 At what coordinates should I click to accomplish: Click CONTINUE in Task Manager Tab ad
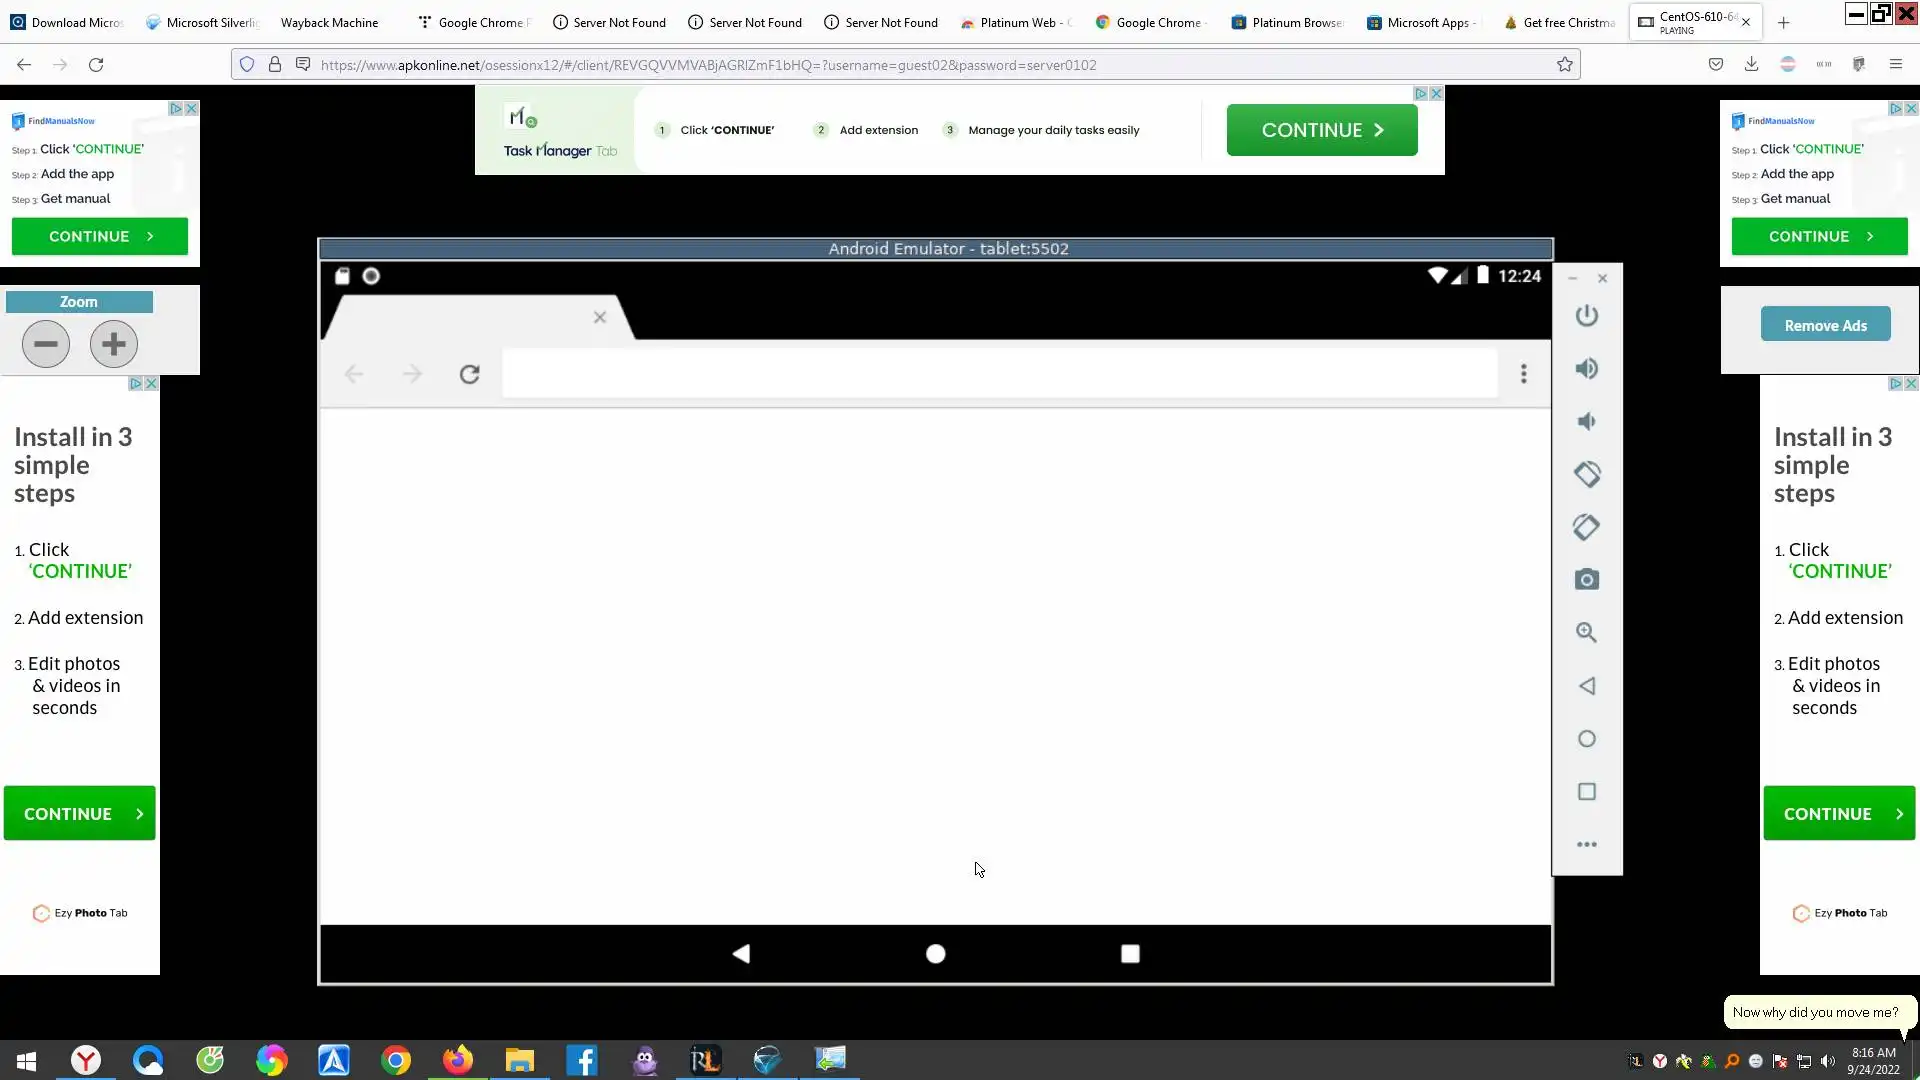pos(1321,130)
